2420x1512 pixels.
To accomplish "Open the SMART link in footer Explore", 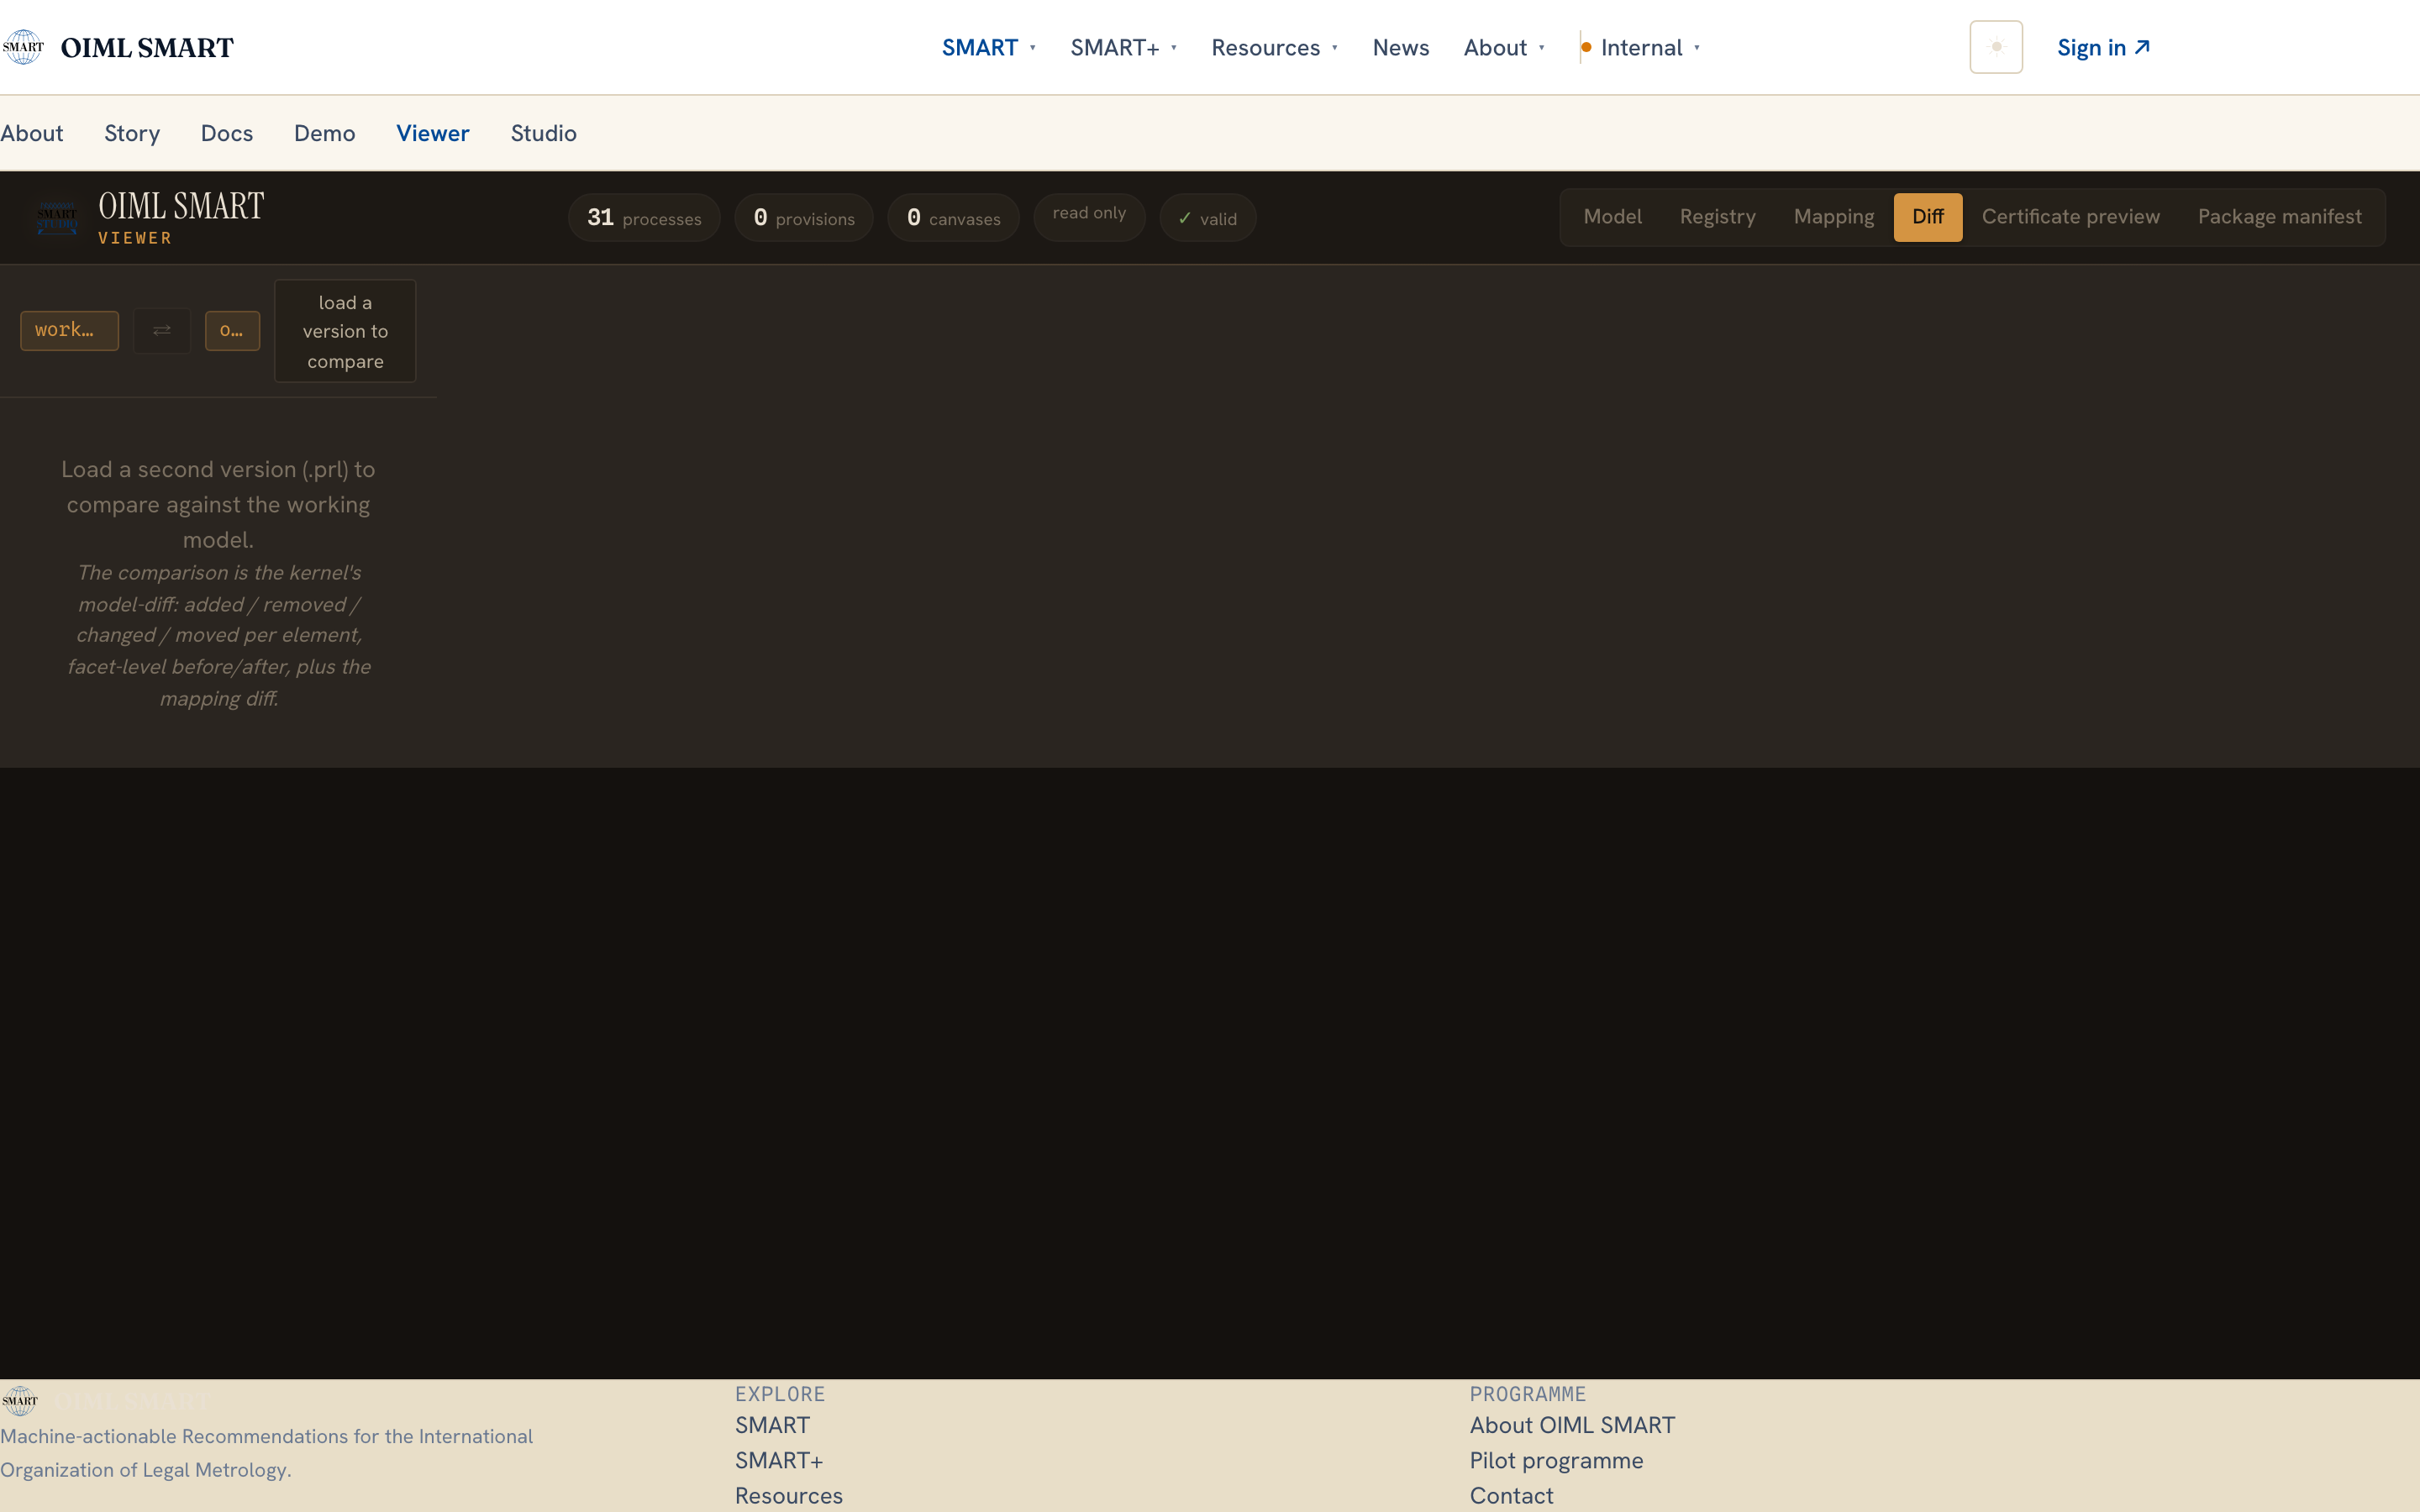I will click(772, 1425).
